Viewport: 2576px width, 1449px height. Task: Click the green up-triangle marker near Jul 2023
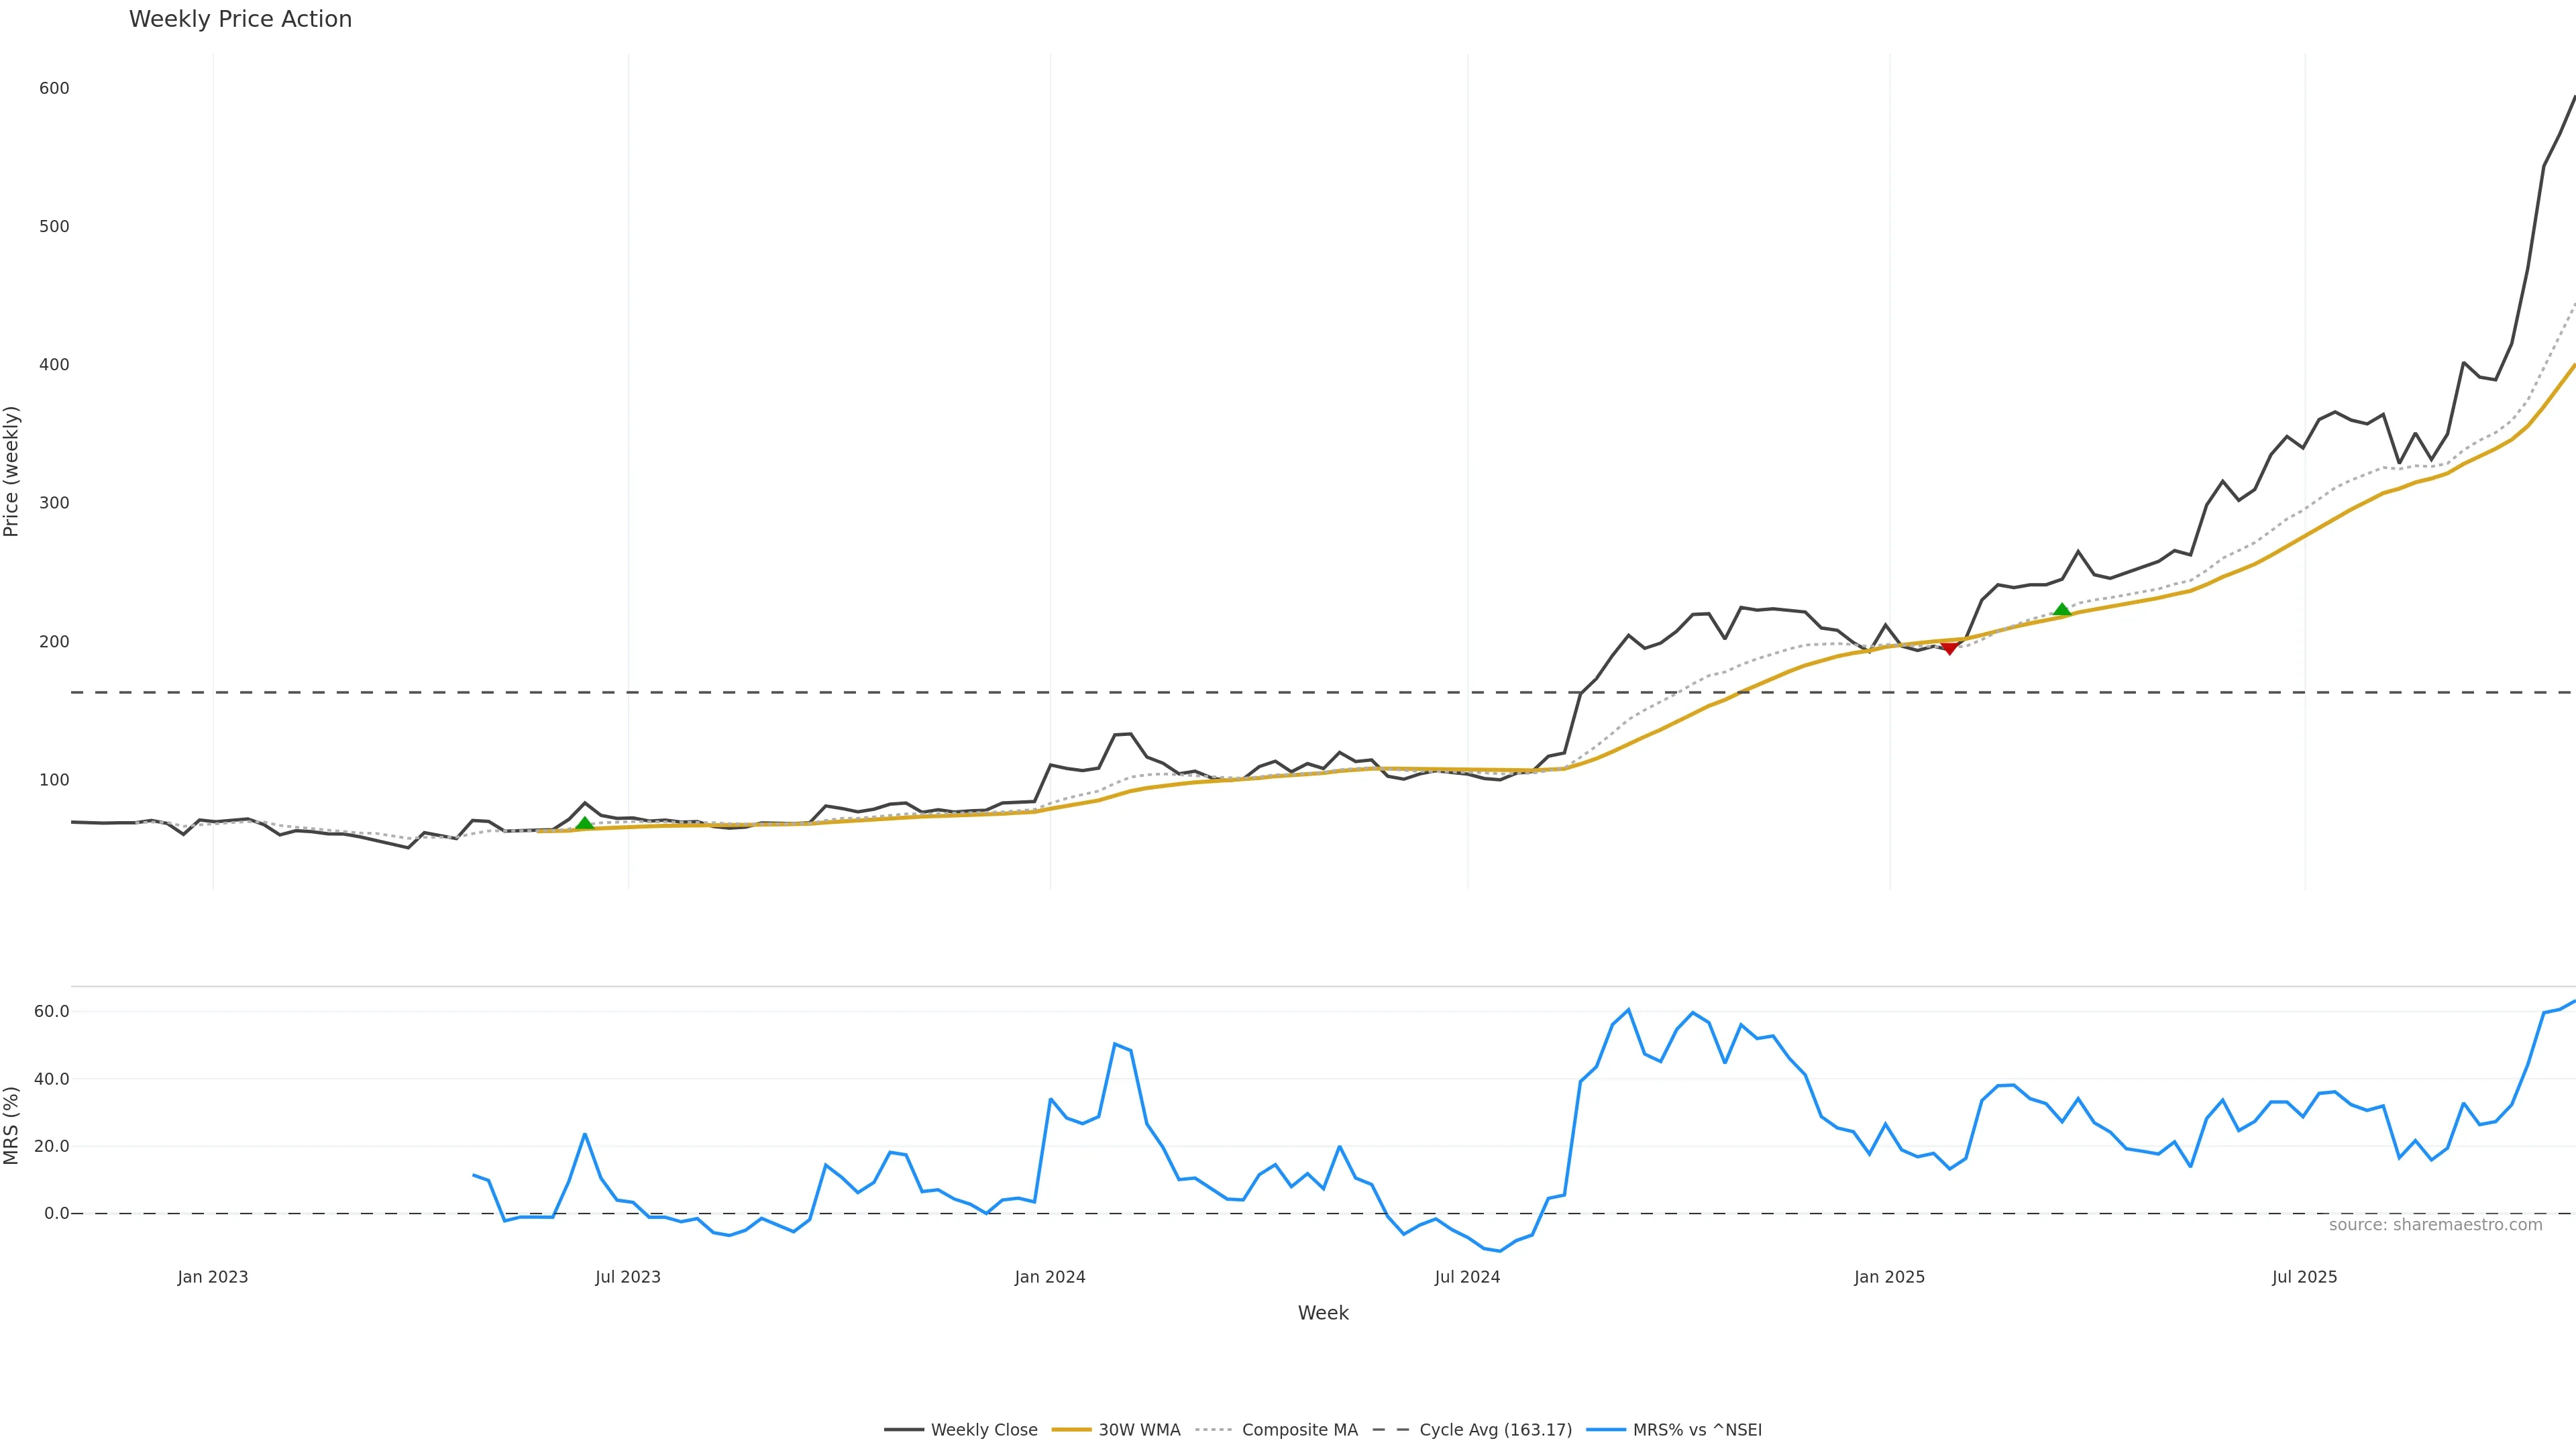[585, 823]
